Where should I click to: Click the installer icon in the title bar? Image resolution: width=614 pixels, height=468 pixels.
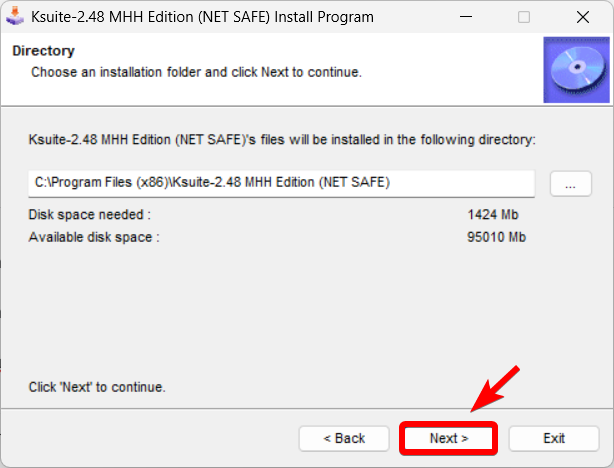pyautogui.click(x=14, y=17)
